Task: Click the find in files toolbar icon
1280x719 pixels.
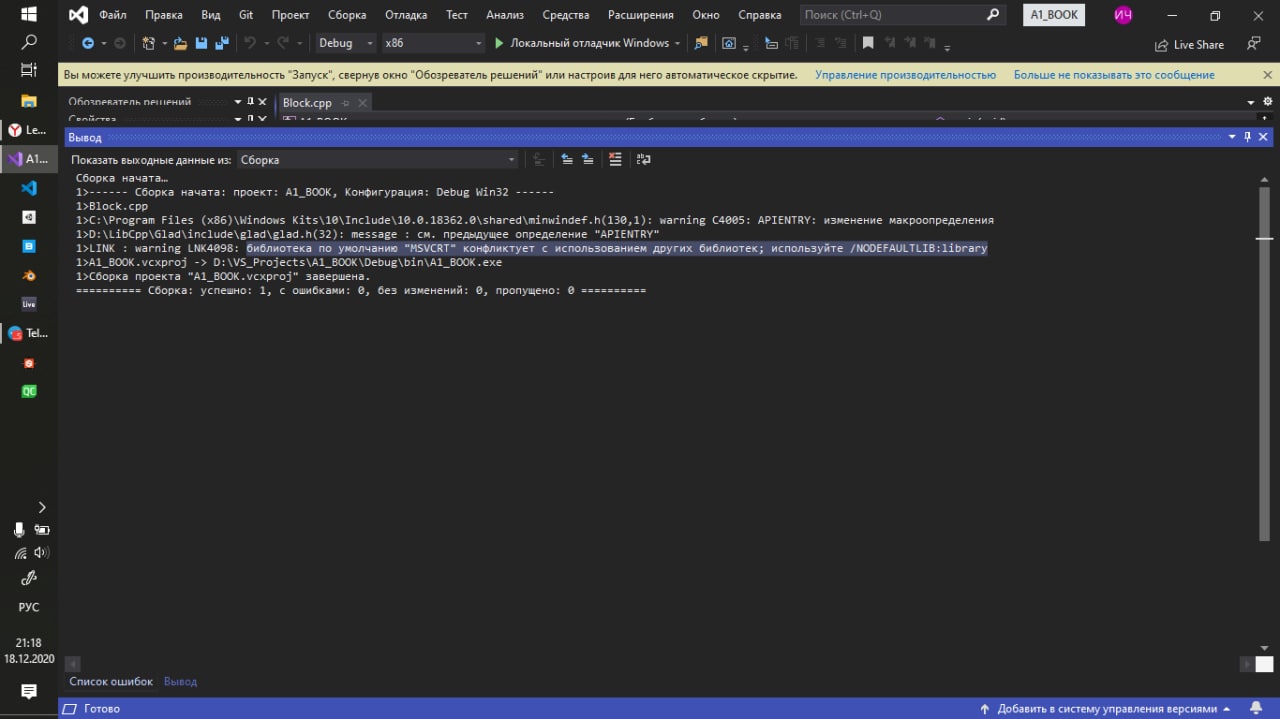Action: click(x=701, y=43)
